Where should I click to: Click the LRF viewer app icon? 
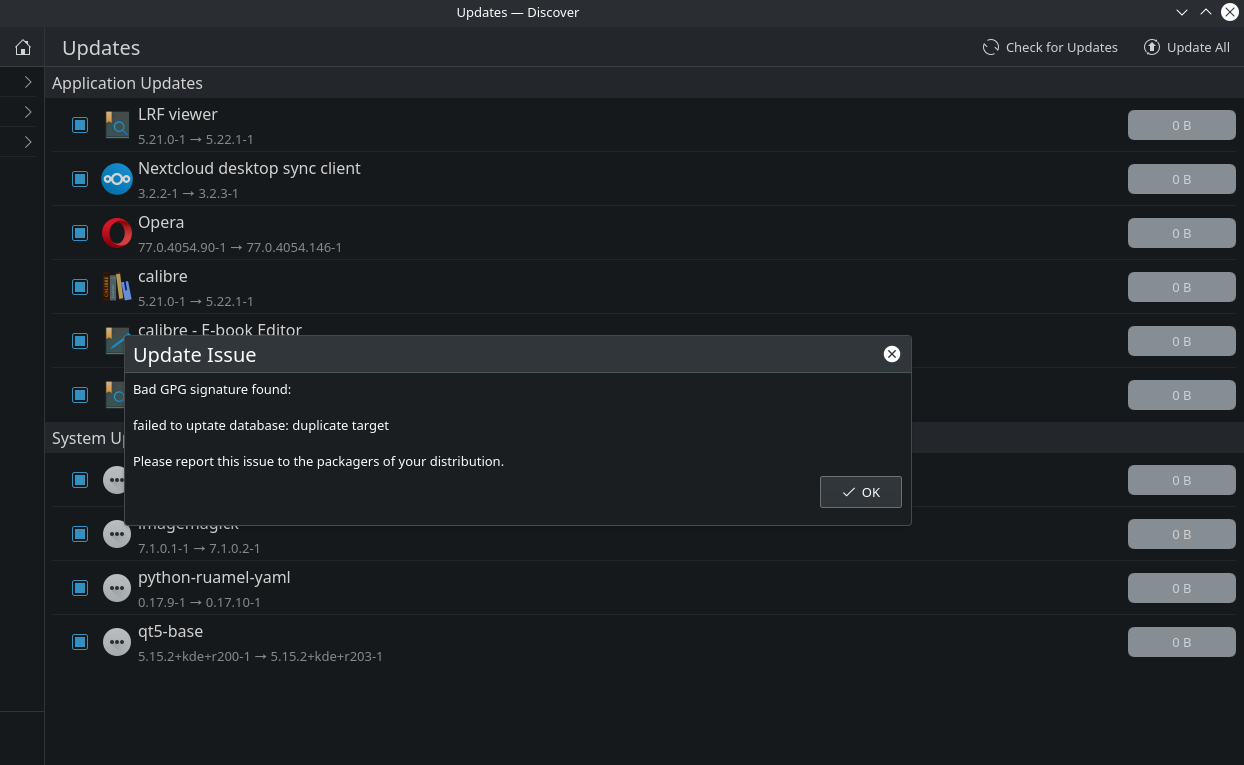[x=117, y=124]
